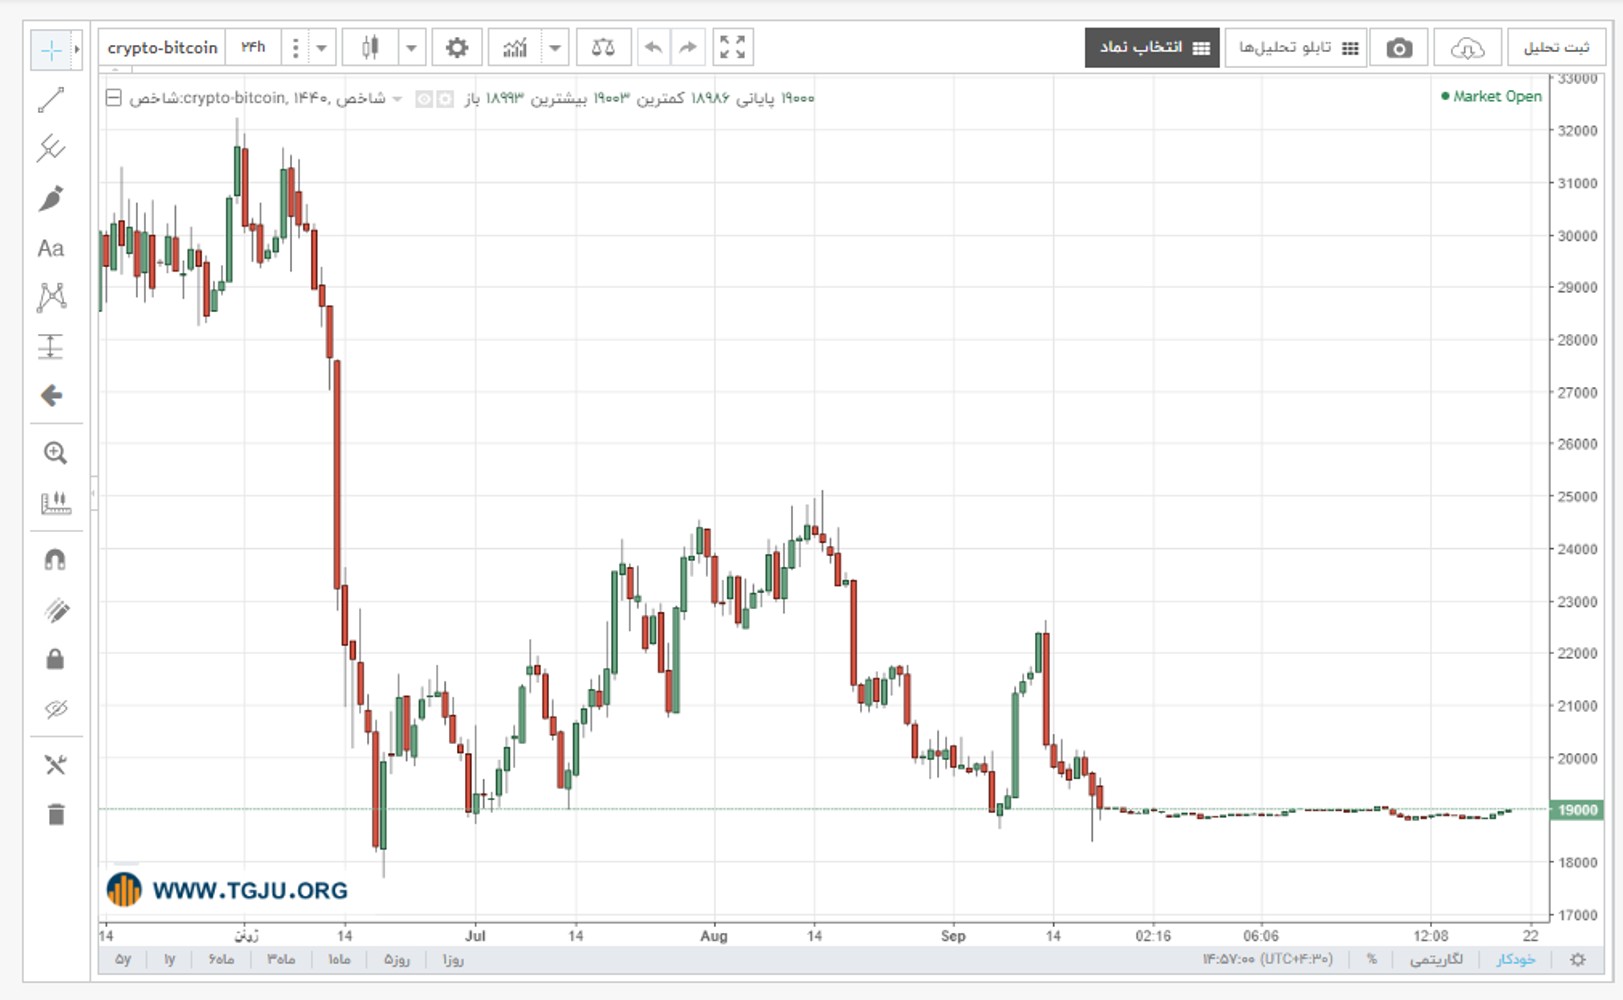Hide all drawings with the eye icon

[x=55, y=709]
